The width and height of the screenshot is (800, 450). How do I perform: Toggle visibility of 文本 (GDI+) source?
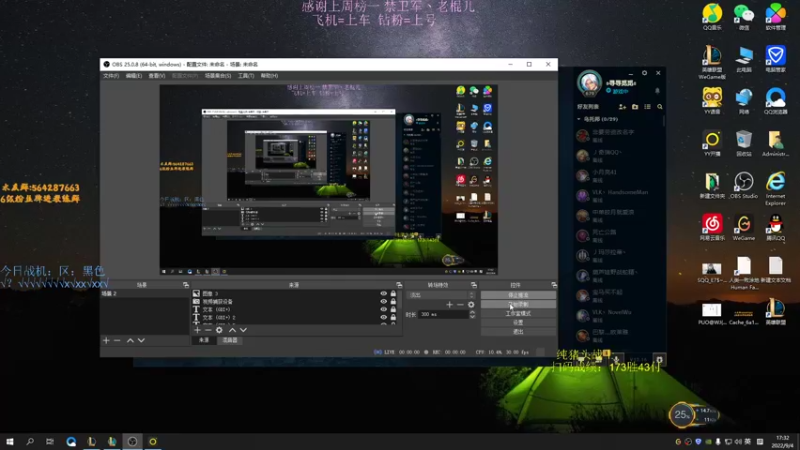coord(384,309)
